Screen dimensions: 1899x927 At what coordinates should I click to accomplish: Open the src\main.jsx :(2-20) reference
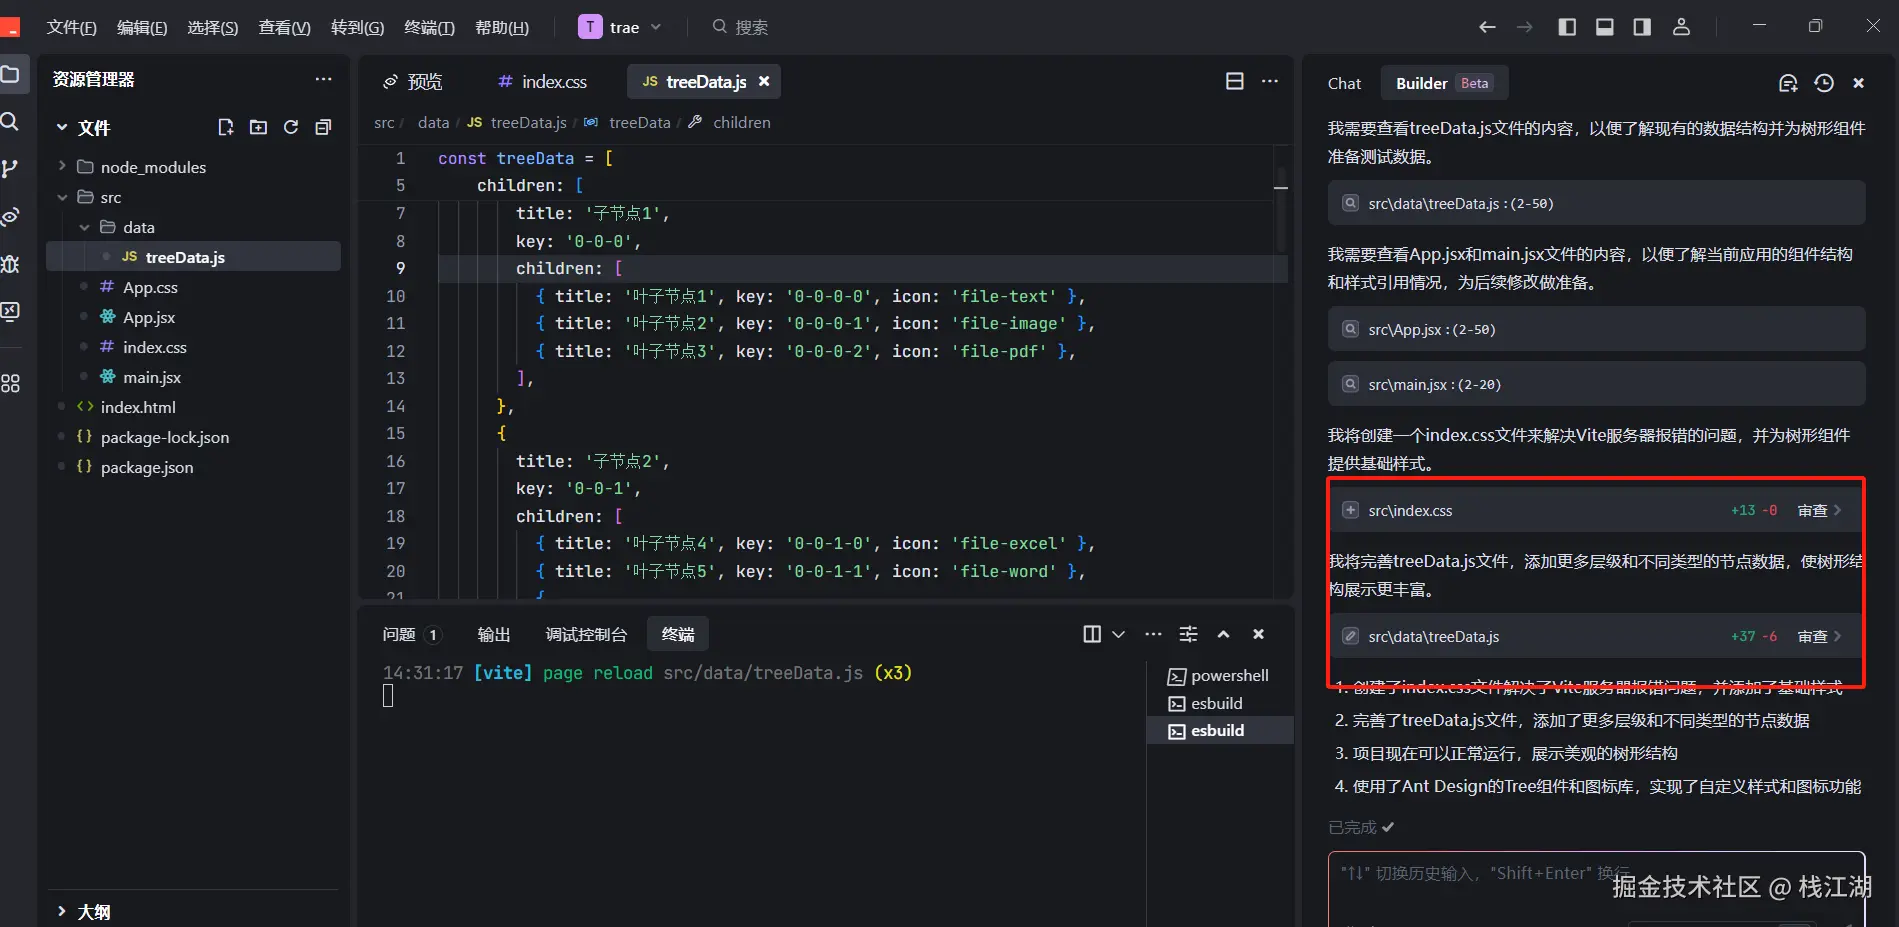click(1596, 384)
